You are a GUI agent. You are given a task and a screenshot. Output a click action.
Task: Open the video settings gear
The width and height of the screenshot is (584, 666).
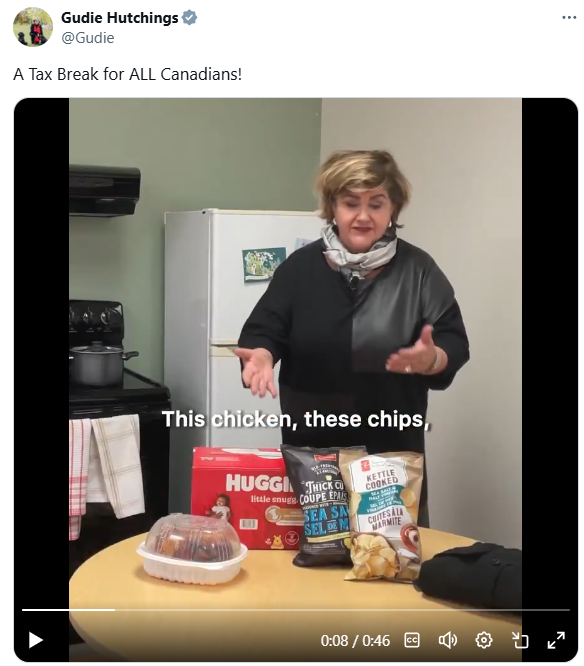[483, 640]
